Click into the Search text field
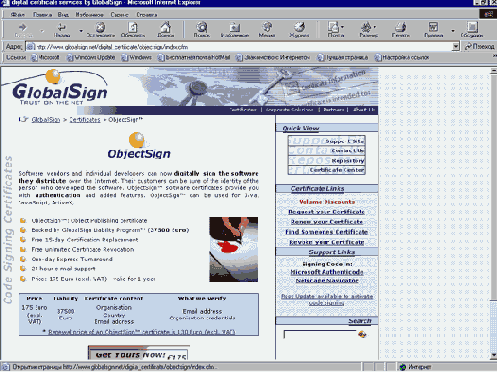497x372 pixels. pos(320,334)
